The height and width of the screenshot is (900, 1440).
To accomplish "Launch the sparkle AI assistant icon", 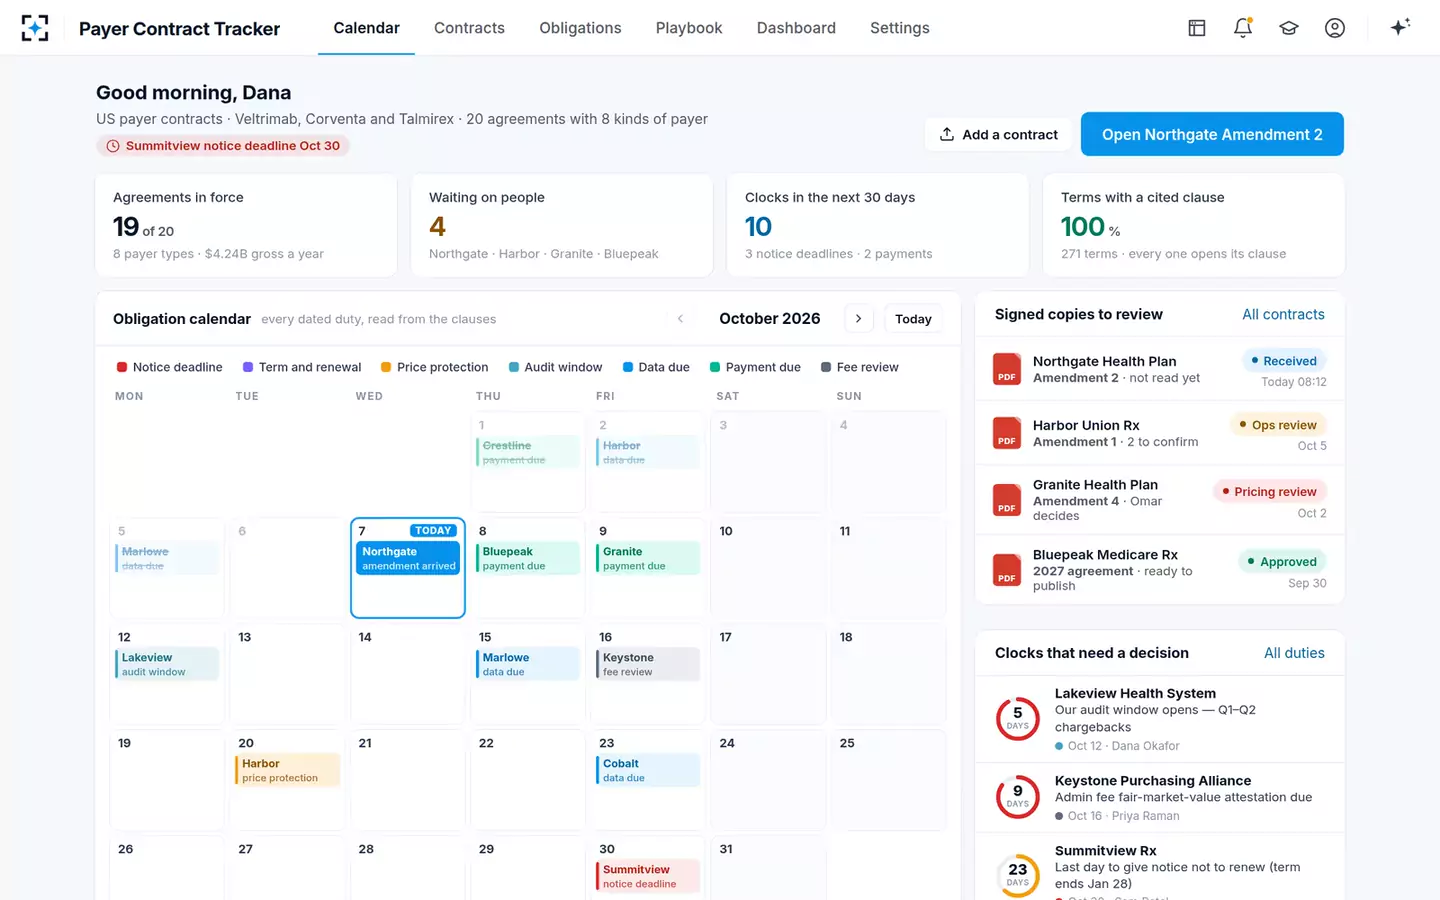I will [1400, 27].
